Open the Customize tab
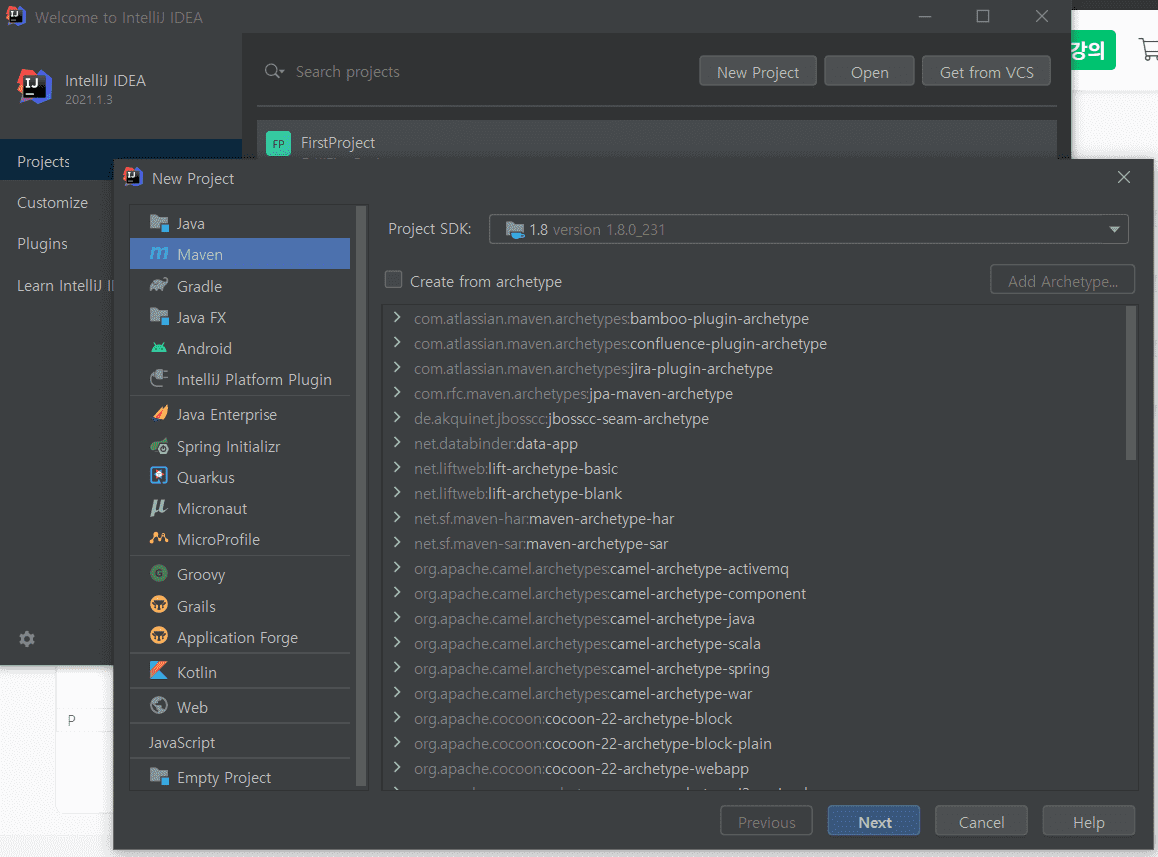1158x857 pixels. point(57,202)
